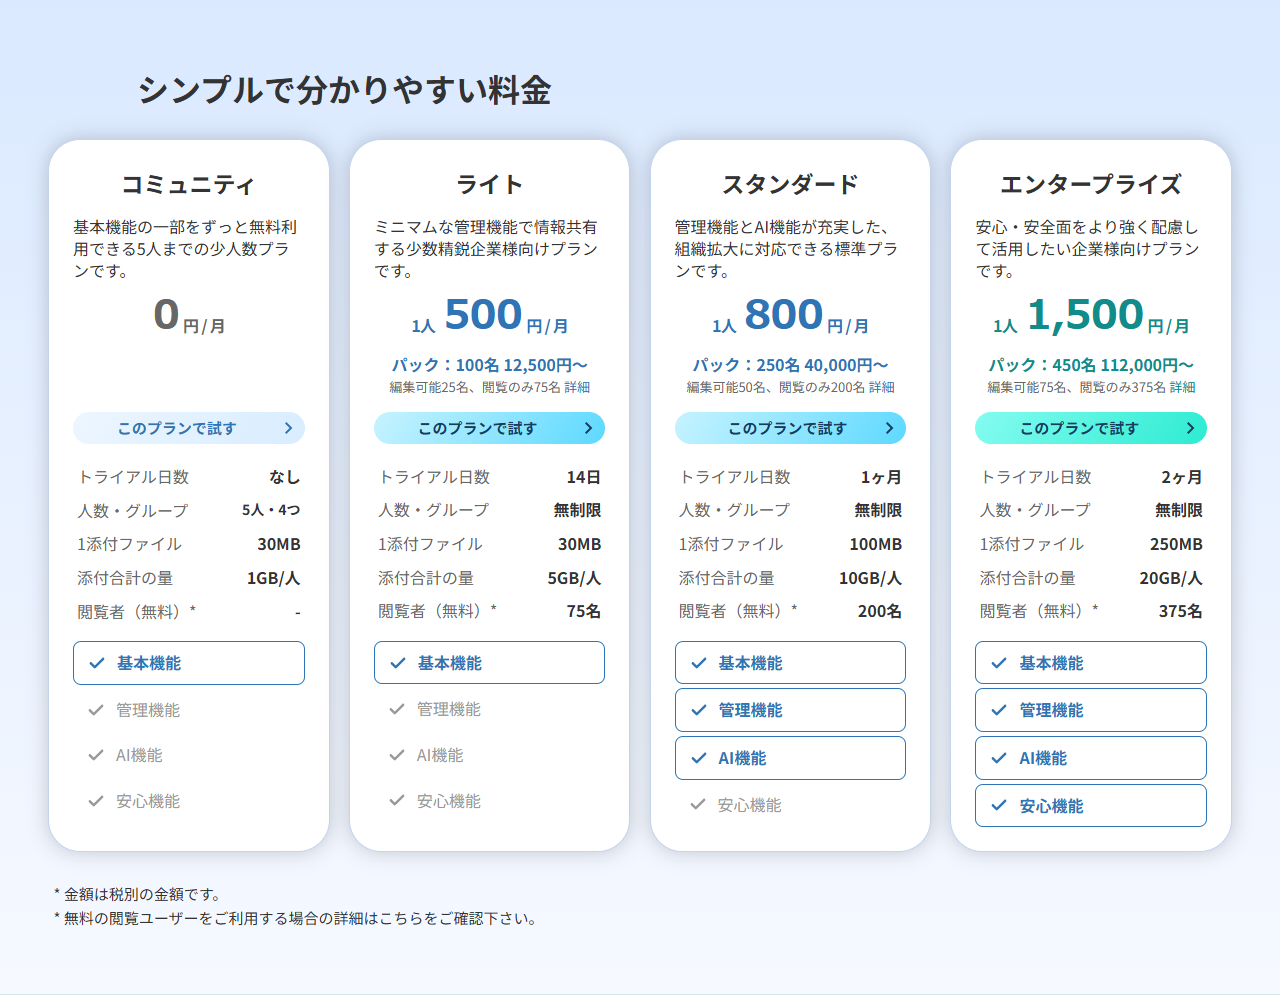Image resolution: width=1280 pixels, height=995 pixels.
Task: Click パック：100名 12,500円〜 text
Action: 489,365
